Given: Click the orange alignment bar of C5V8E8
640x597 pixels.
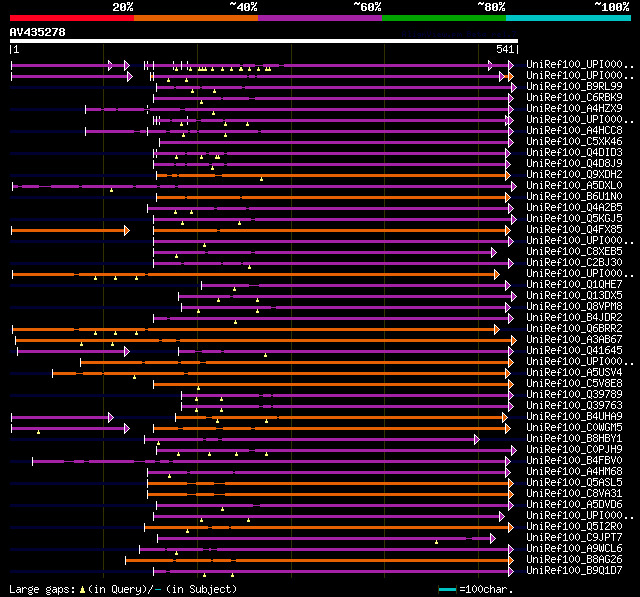Looking at the screenshot, I should [333, 384].
